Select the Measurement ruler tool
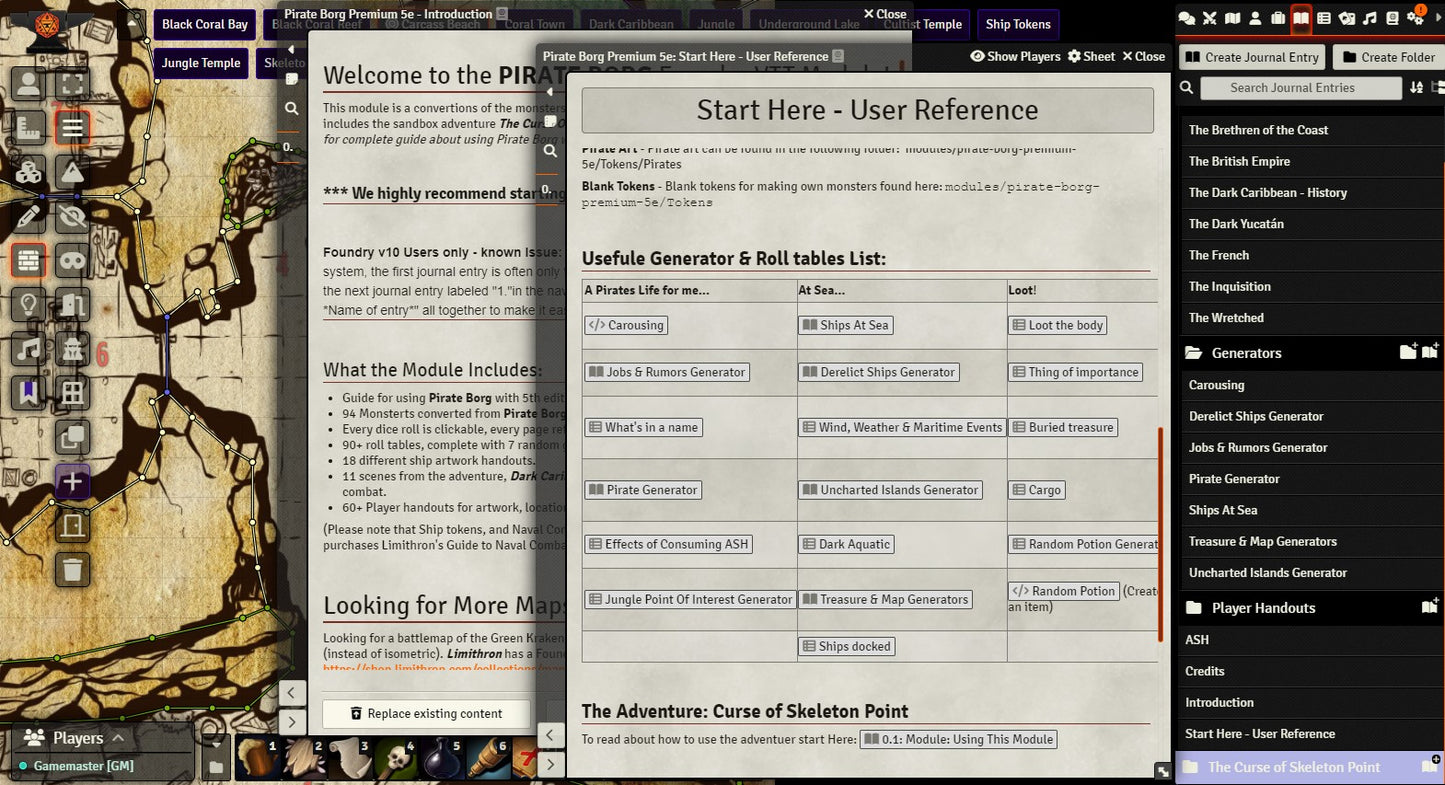This screenshot has height=785, width=1445. point(28,128)
